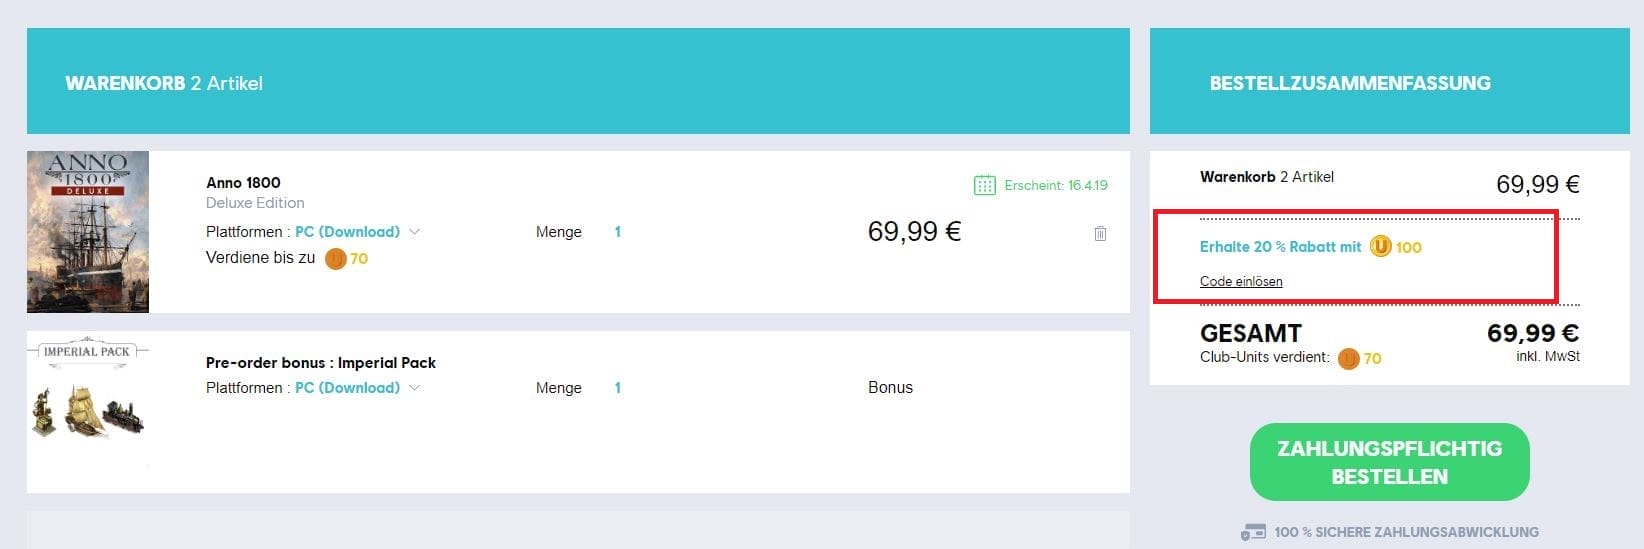The width and height of the screenshot is (1644, 549).
Task: Click the Units coin icon beside 70 in the Anno row
Action: pos(336,259)
